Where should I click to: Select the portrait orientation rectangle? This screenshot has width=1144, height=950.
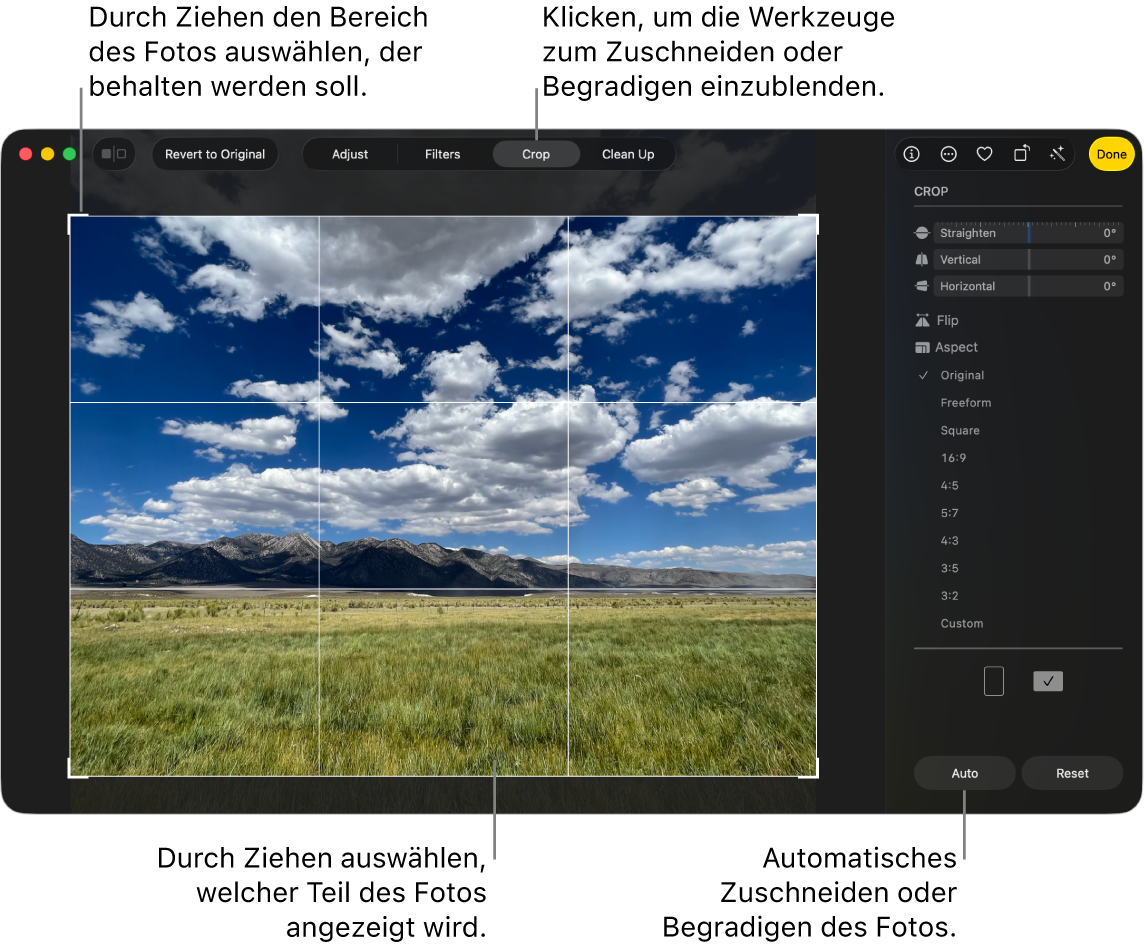[993, 681]
